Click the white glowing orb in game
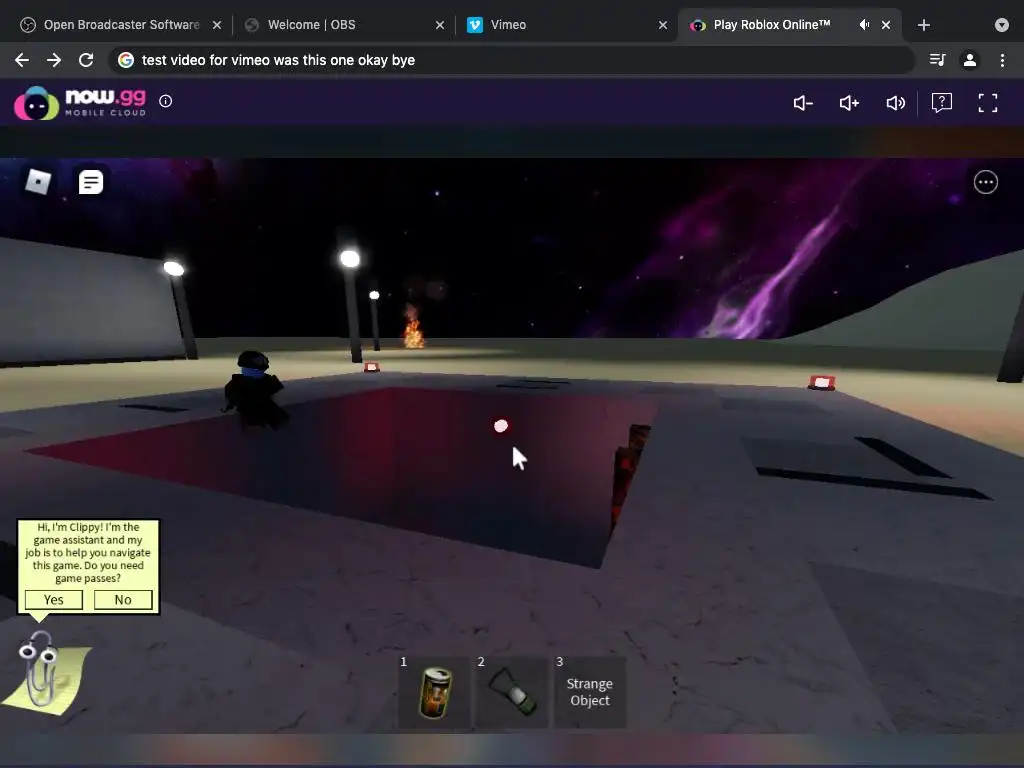Screen dimensions: 1024x768 coord(501,426)
